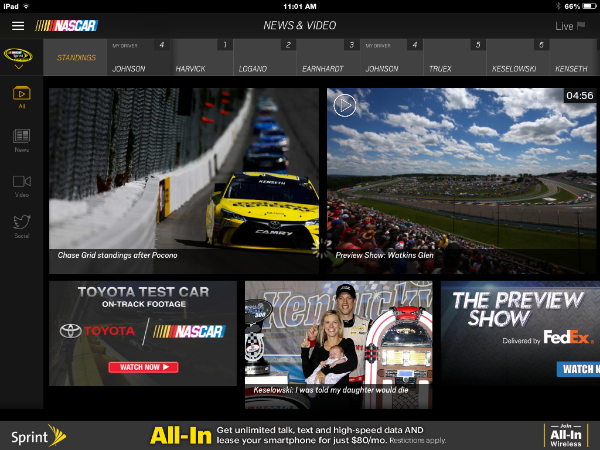Tap the NASCAR logo in header
The width and height of the screenshot is (600, 450).
click(67, 26)
